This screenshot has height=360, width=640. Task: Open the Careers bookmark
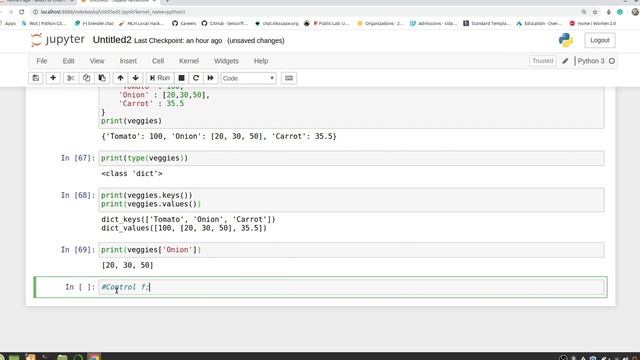pos(184,23)
